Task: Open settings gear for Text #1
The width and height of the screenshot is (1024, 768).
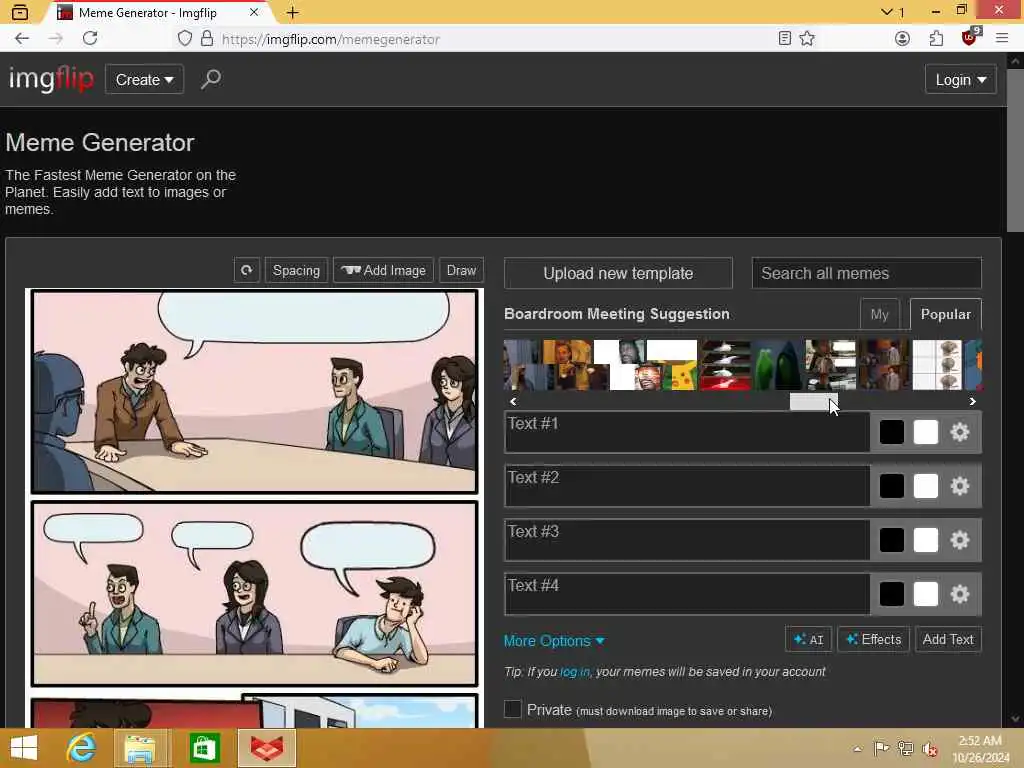Action: [x=959, y=432]
